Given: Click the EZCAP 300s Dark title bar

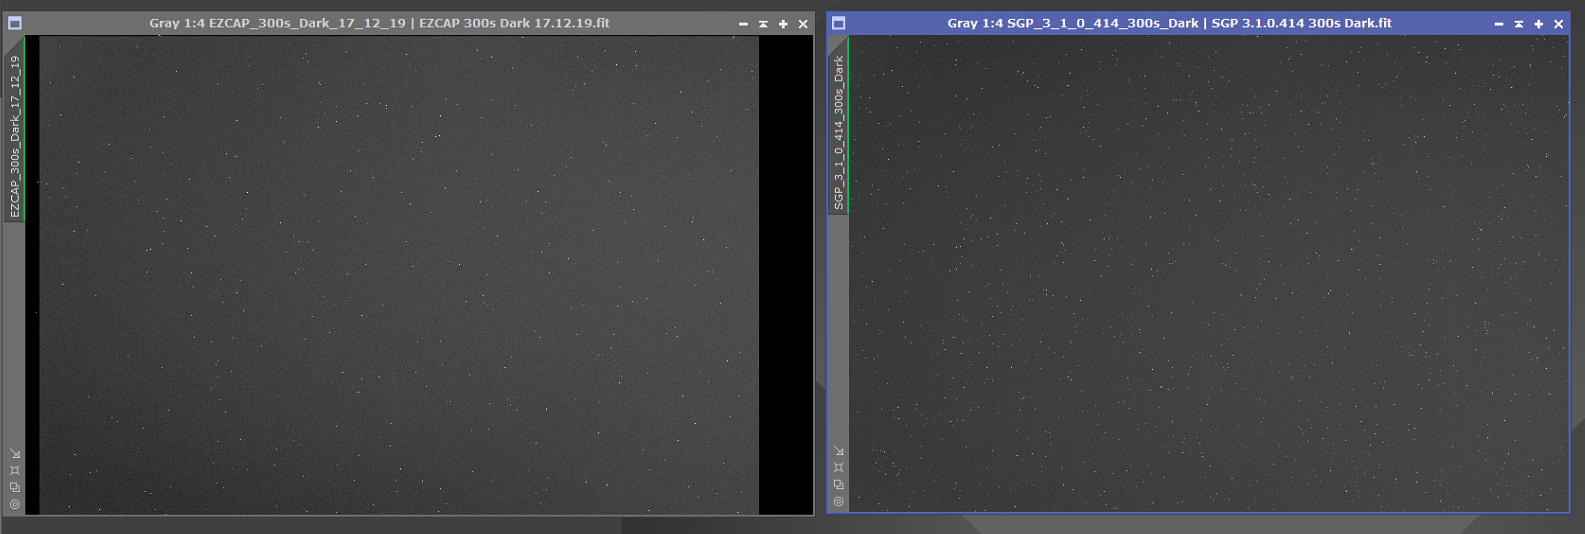Looking at the screenshot, I should coord(379,23).
